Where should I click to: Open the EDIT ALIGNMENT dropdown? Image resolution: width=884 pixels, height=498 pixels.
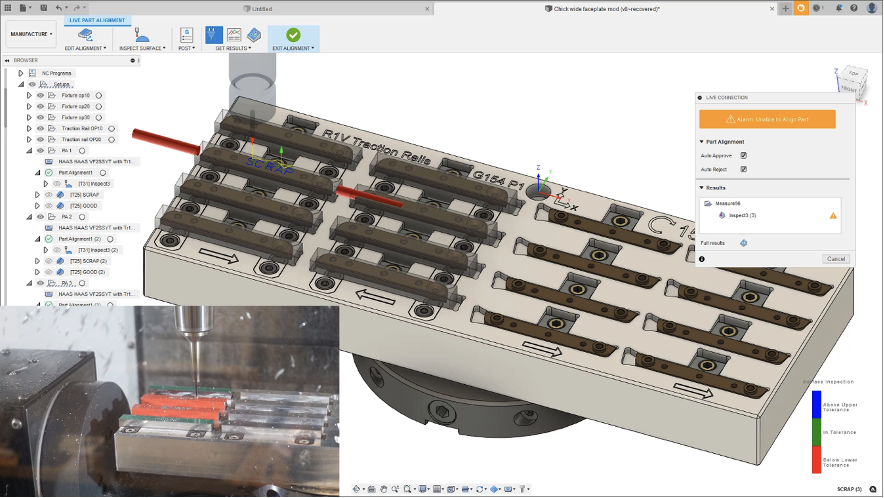tap(85, 49)
